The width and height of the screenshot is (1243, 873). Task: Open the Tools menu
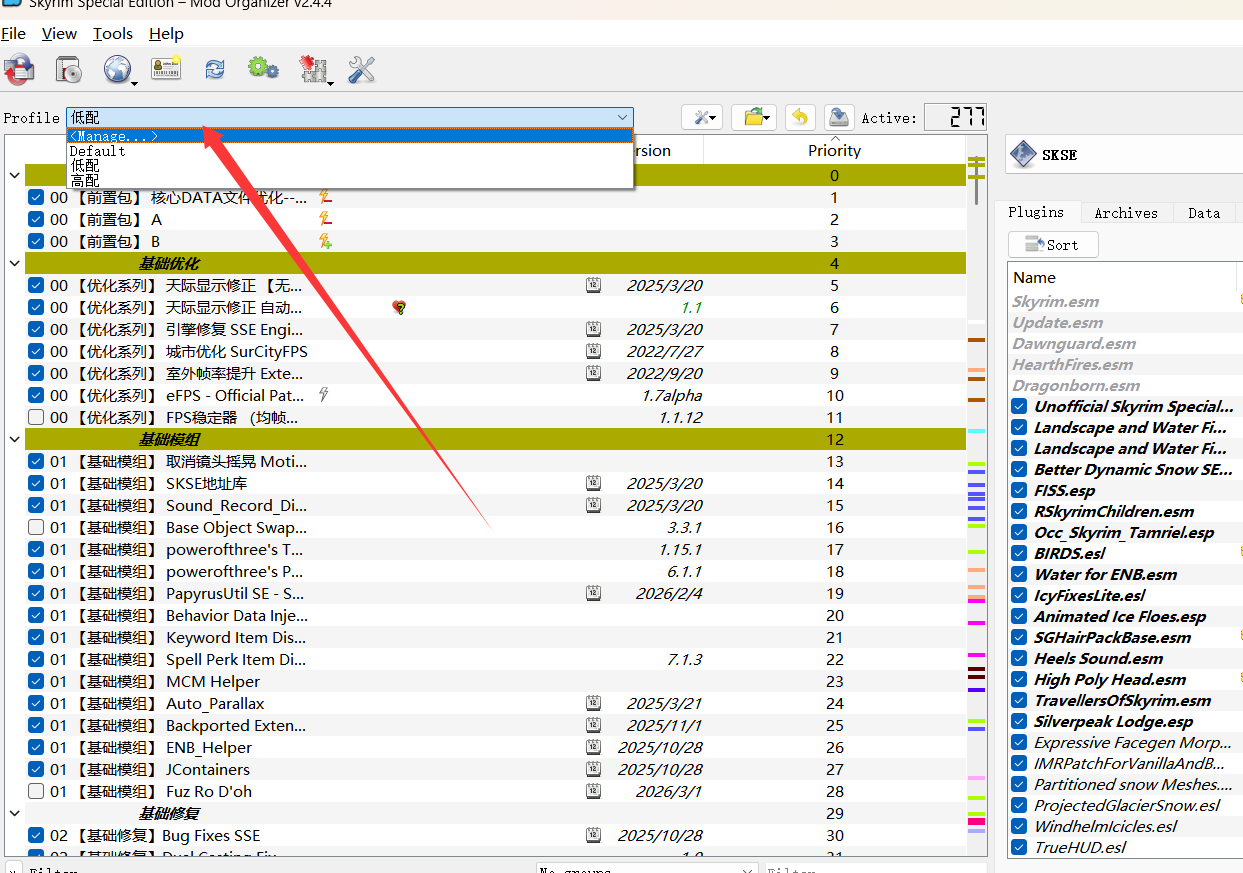coord(112,34)
